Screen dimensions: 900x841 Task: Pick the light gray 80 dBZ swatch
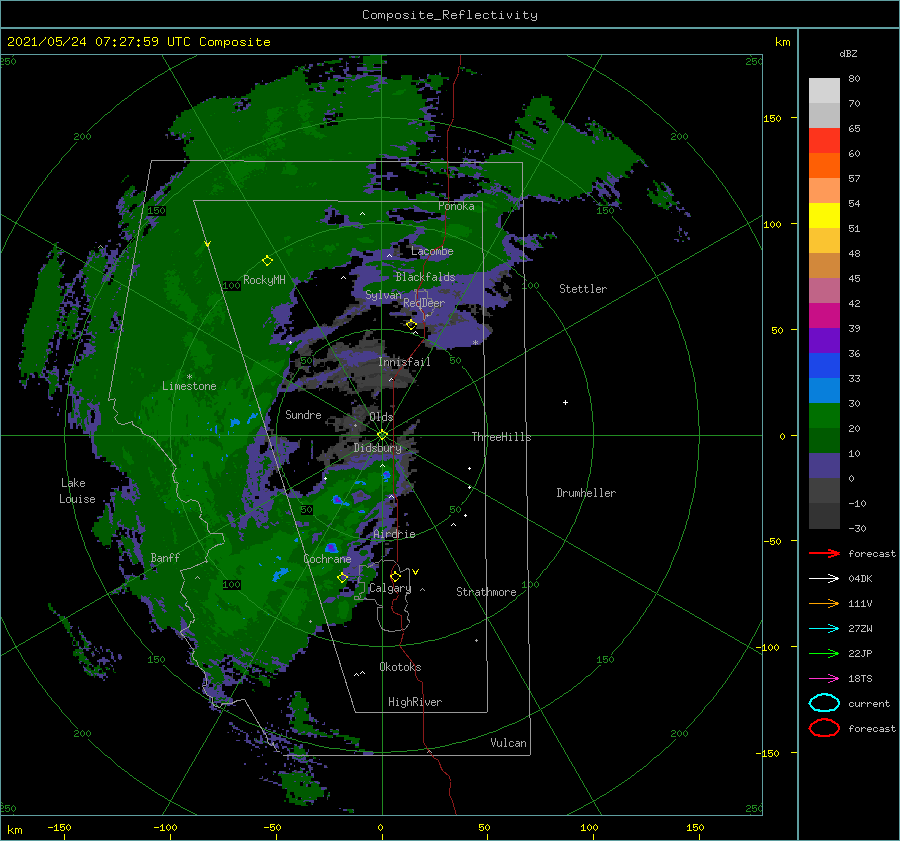click(x=824, y=91)
